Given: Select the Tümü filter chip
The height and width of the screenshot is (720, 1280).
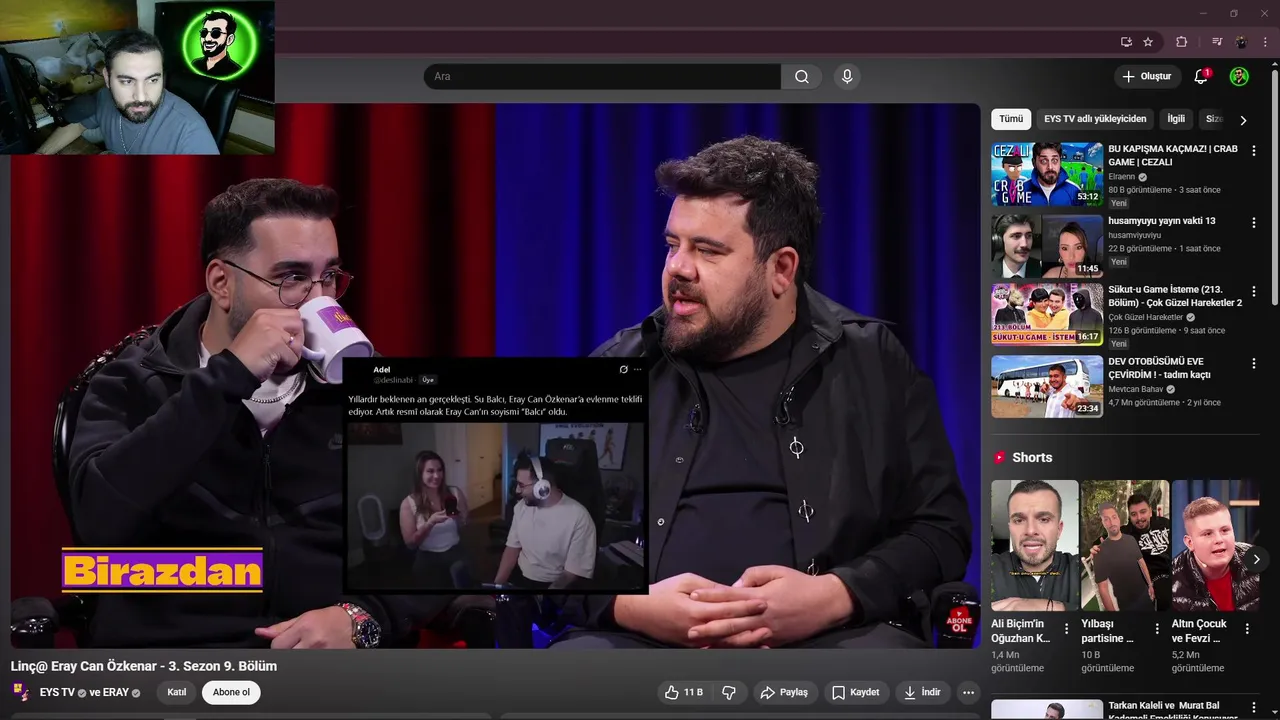Looking at the screenshot, I should [1011, 119].
